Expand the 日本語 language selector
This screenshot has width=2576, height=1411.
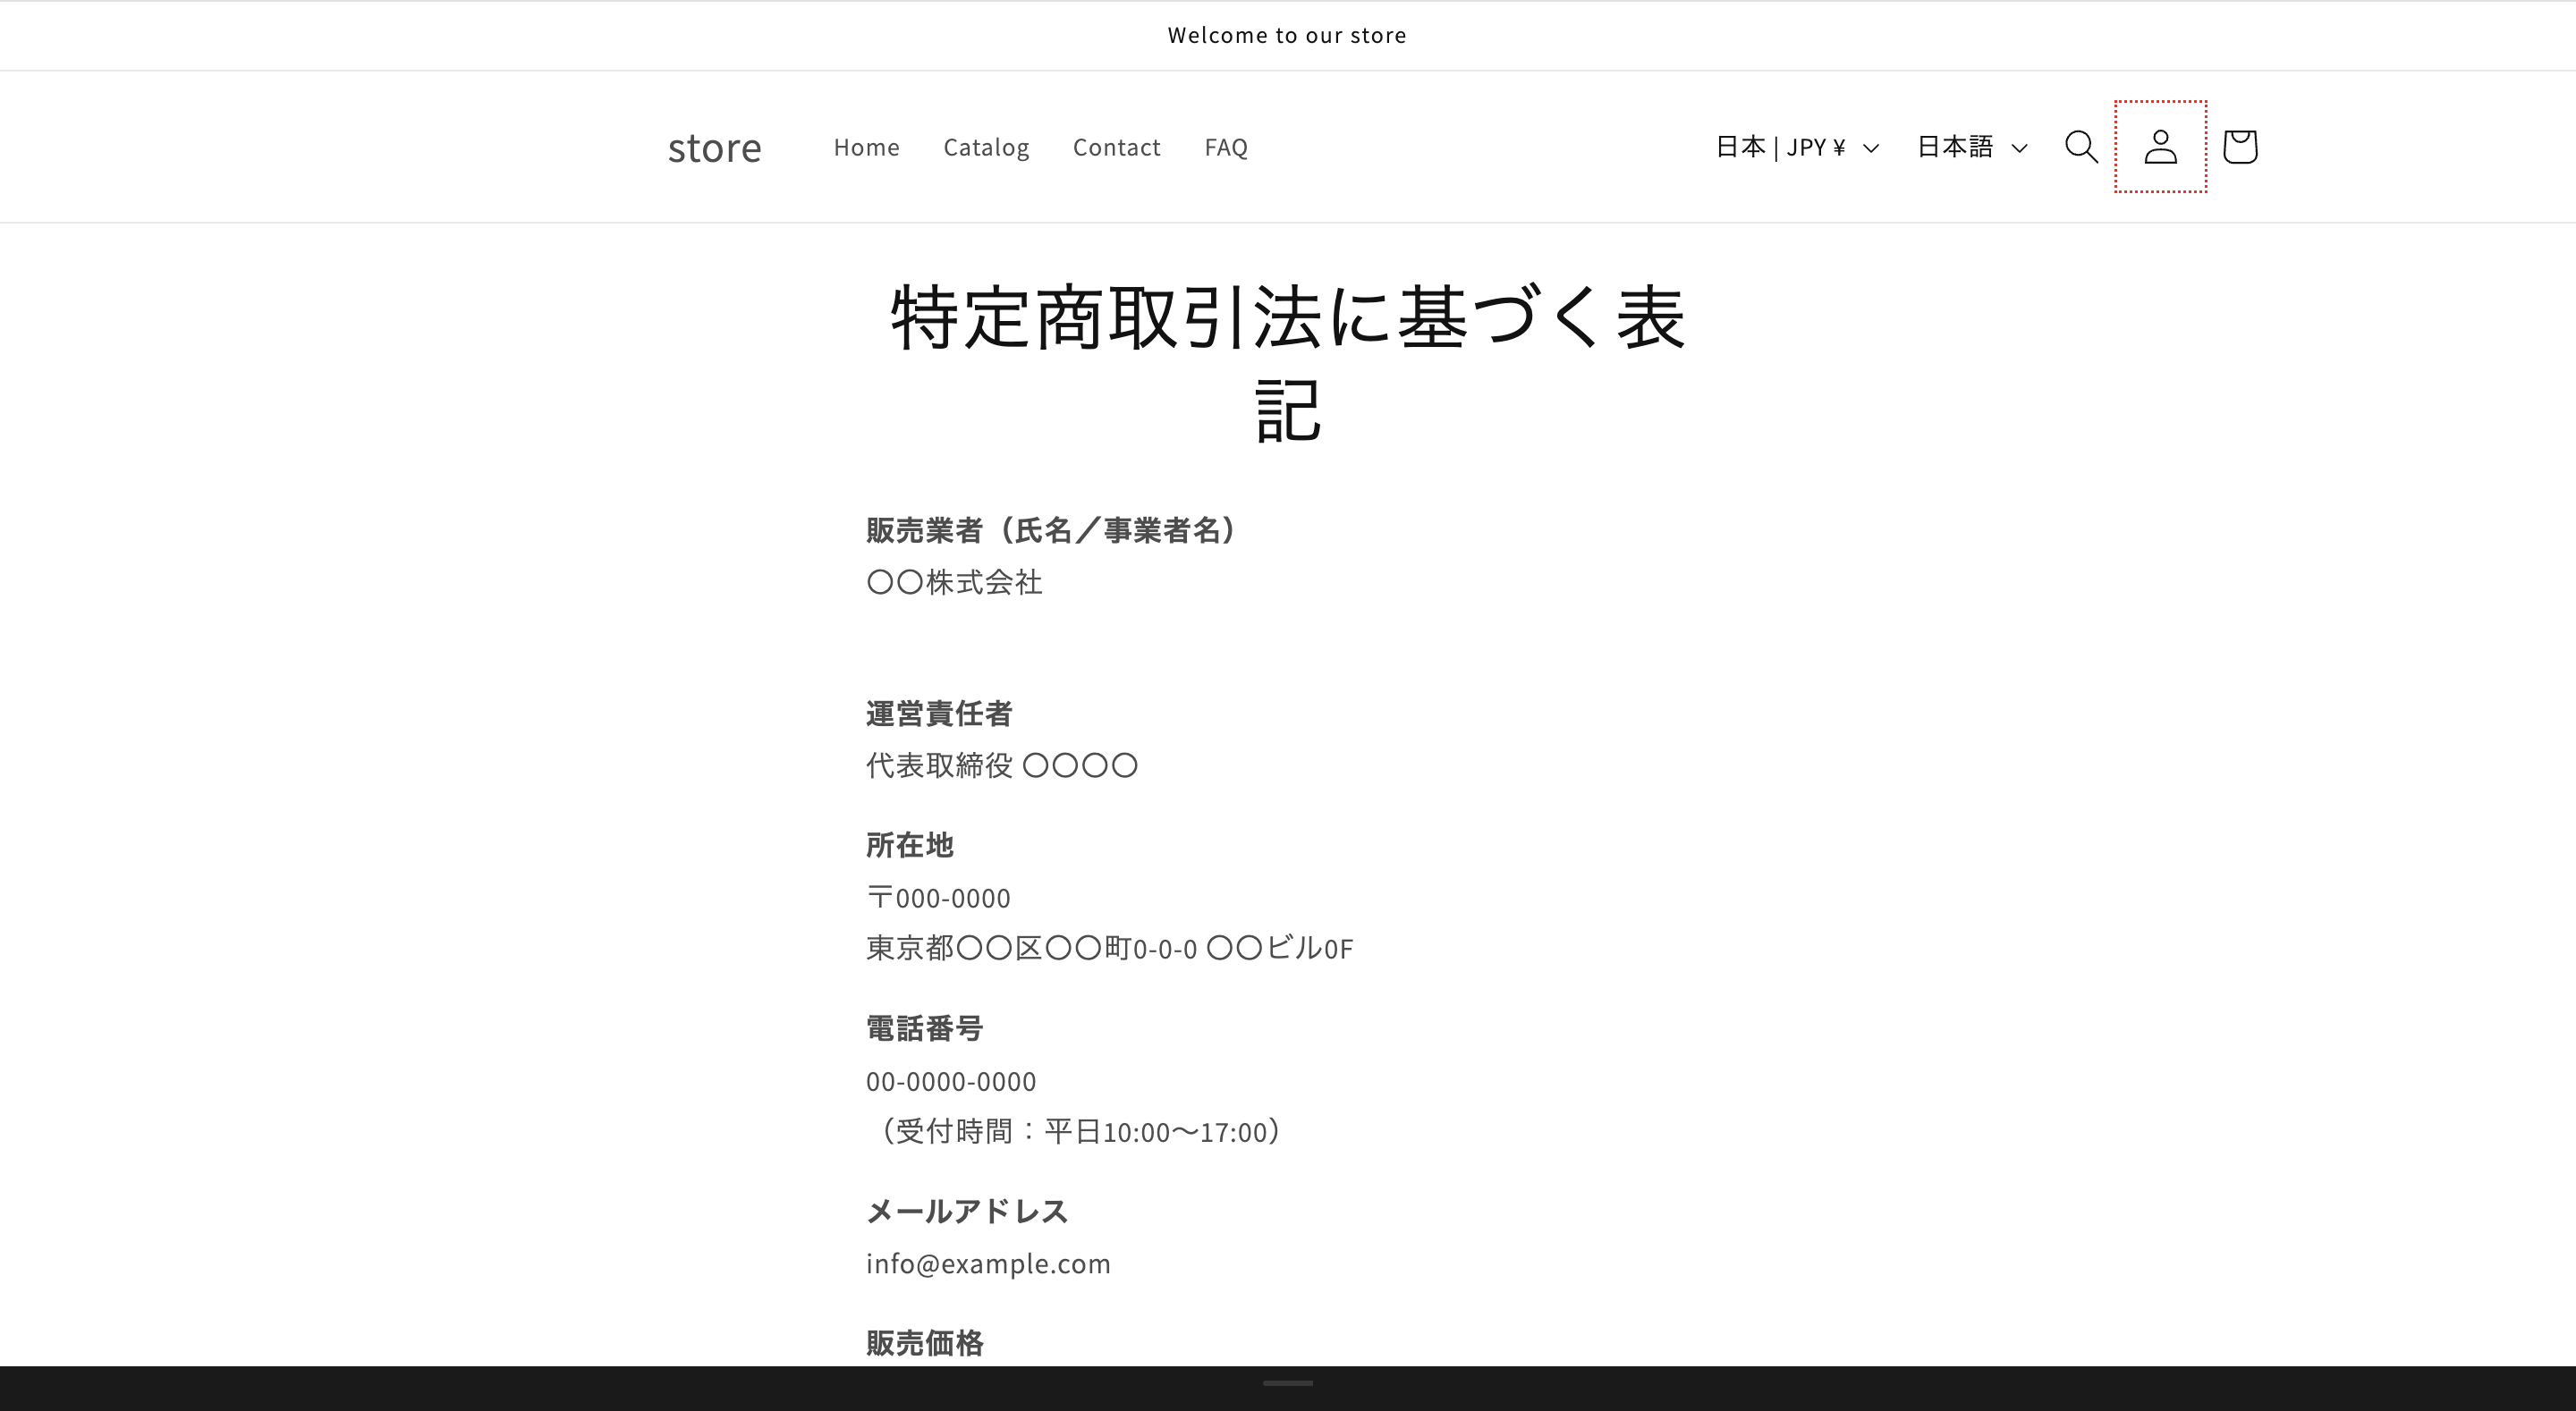coord(1972,147)
